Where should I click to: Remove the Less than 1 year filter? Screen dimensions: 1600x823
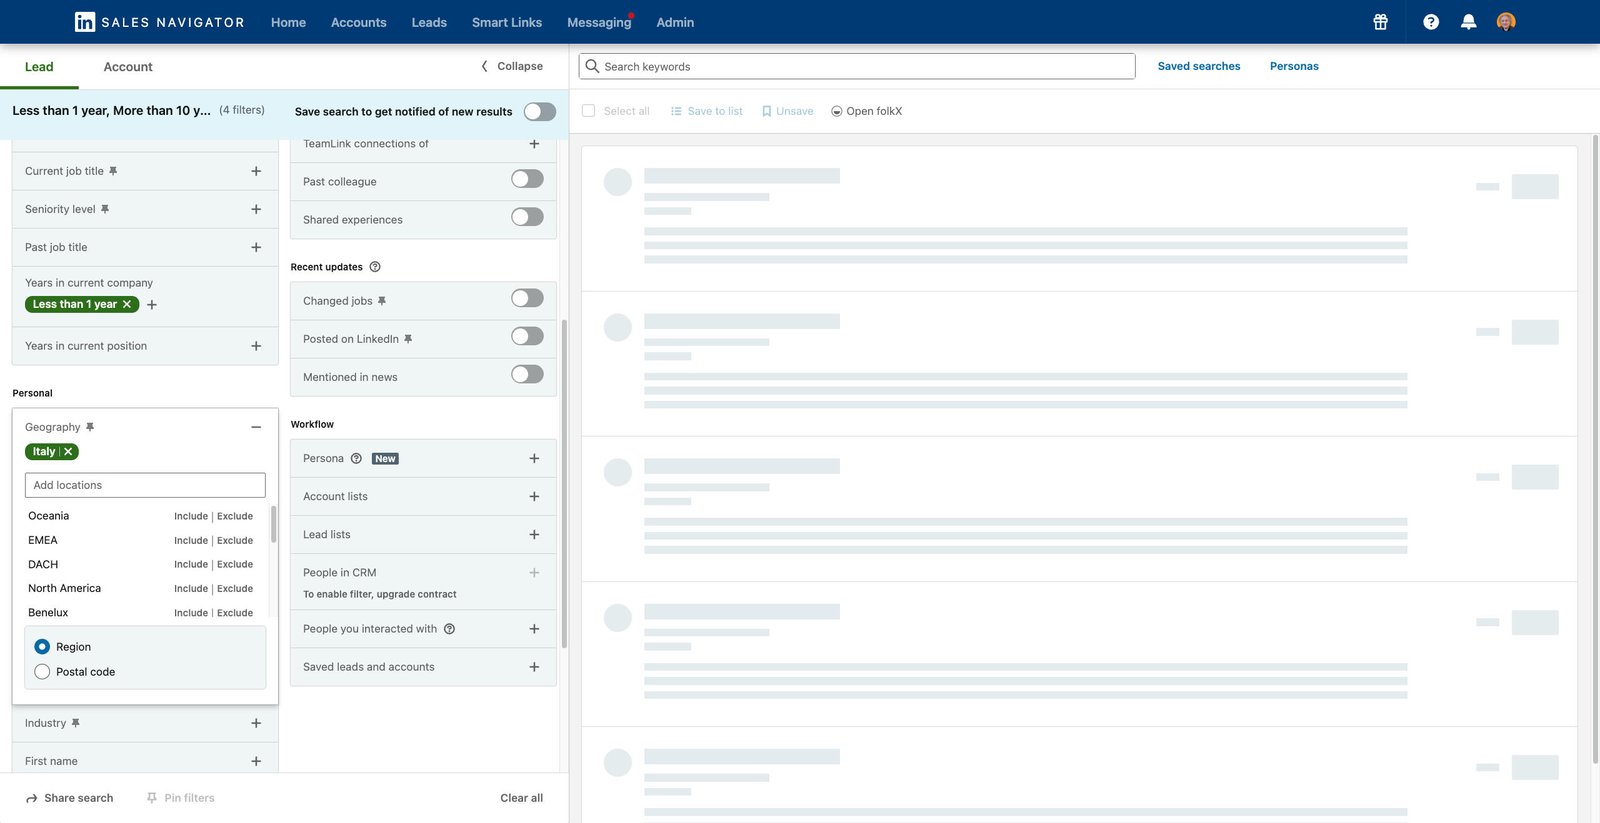click(127, 304)
